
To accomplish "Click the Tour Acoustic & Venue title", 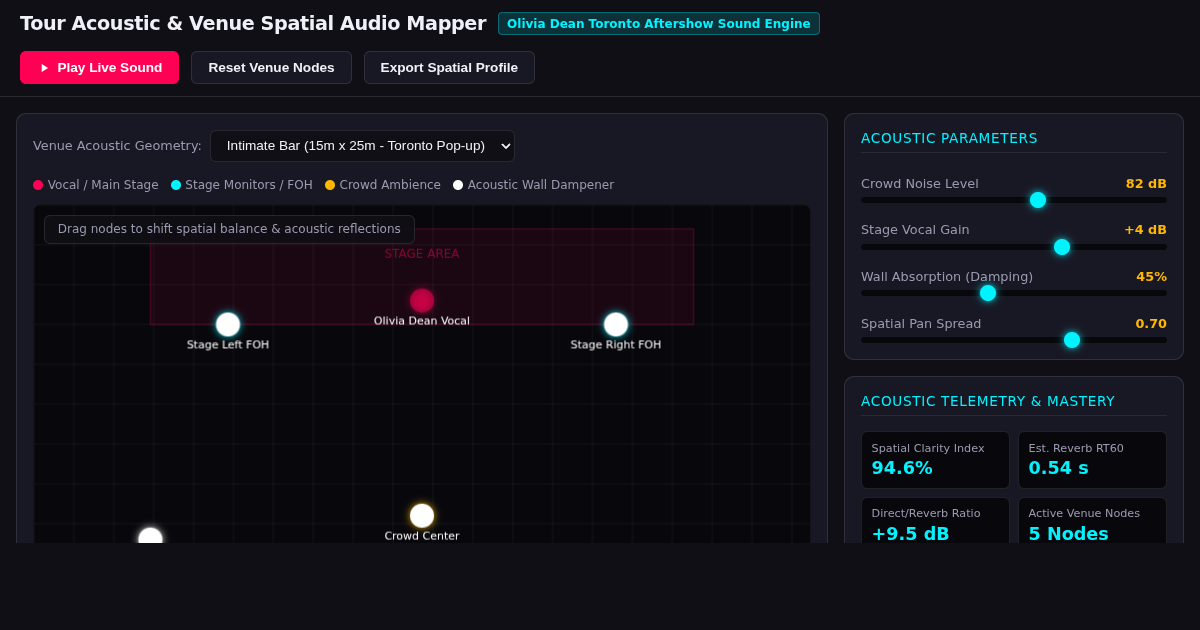I will coord(253,23).
